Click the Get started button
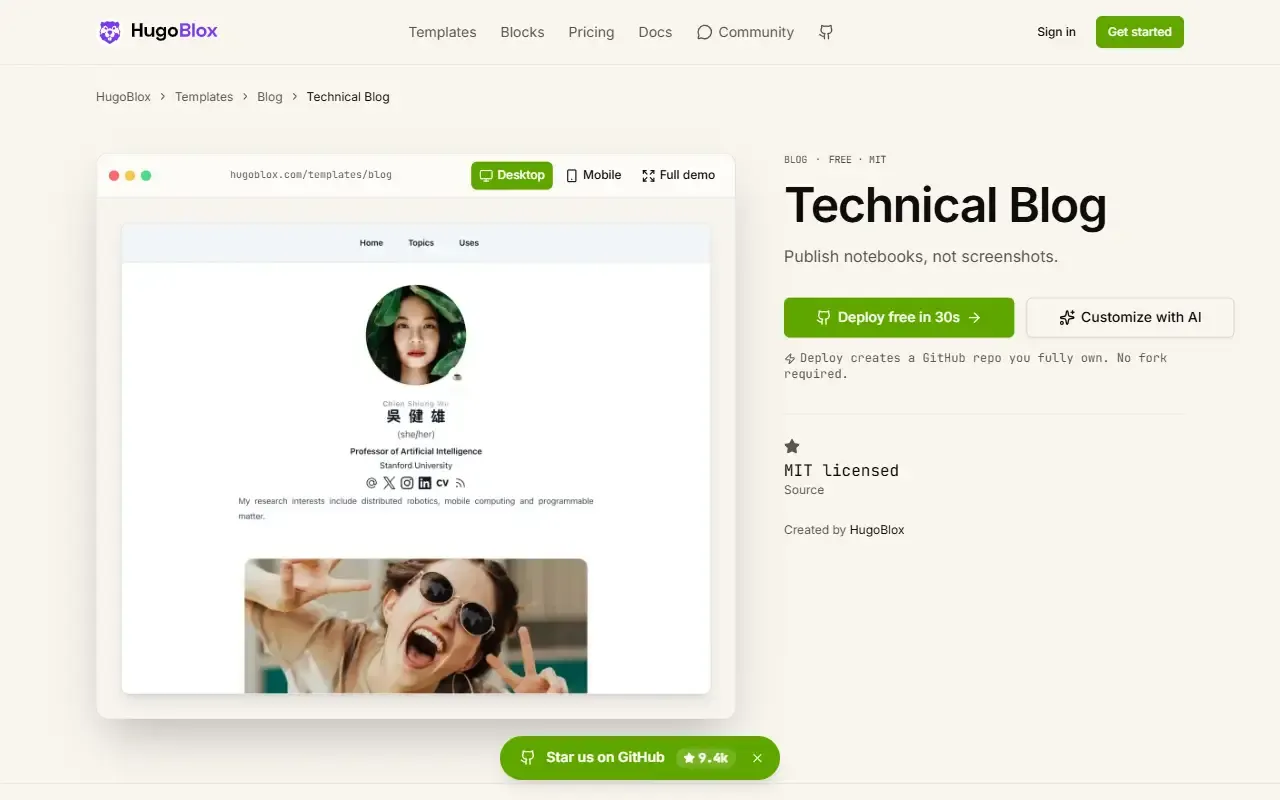Screen dimensions: 1280x800 [1139, 32]
